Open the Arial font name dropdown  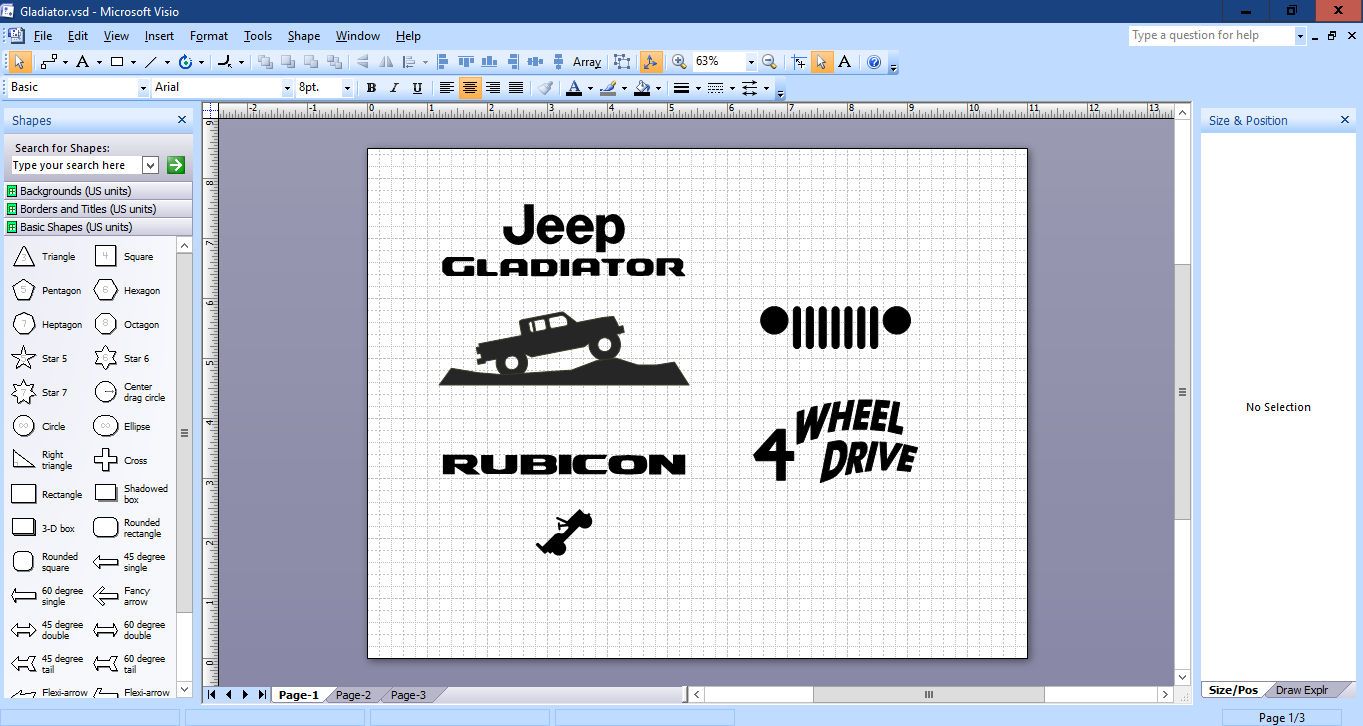tap(287, 88)
